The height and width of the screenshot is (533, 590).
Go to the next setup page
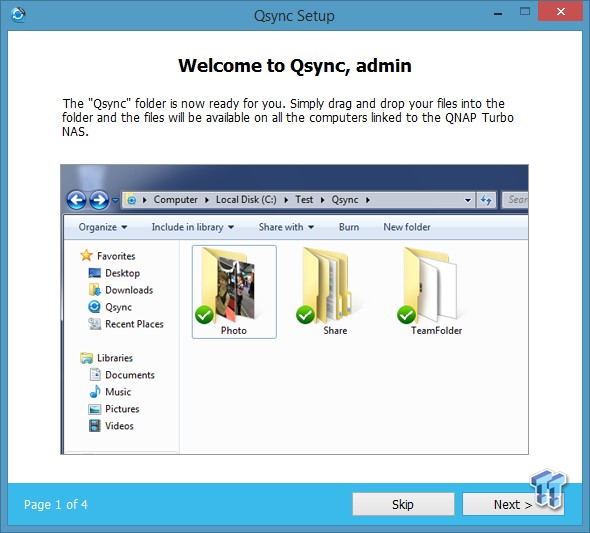[513, 504]
